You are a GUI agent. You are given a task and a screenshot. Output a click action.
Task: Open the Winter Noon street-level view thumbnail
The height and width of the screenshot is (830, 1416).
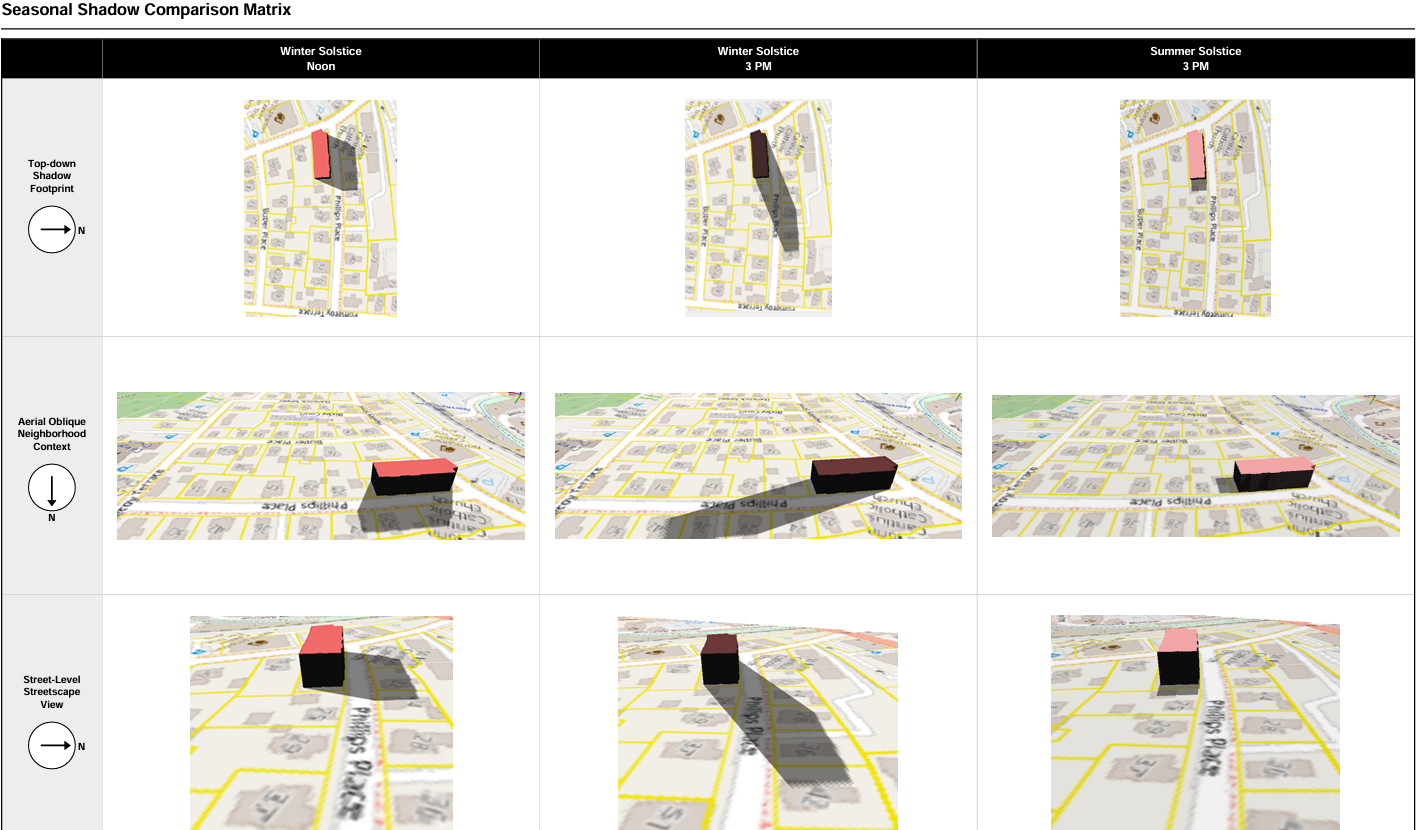point(321,722)
